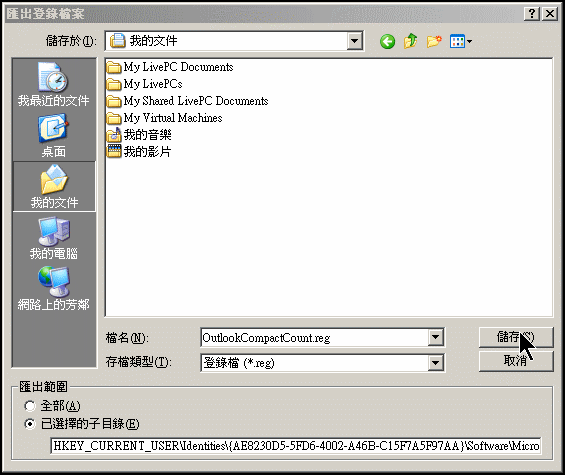The width and height of the screenshot is (565, 475).
Task: Create a new folder with toolbar icon
Action: coord(434,41)
